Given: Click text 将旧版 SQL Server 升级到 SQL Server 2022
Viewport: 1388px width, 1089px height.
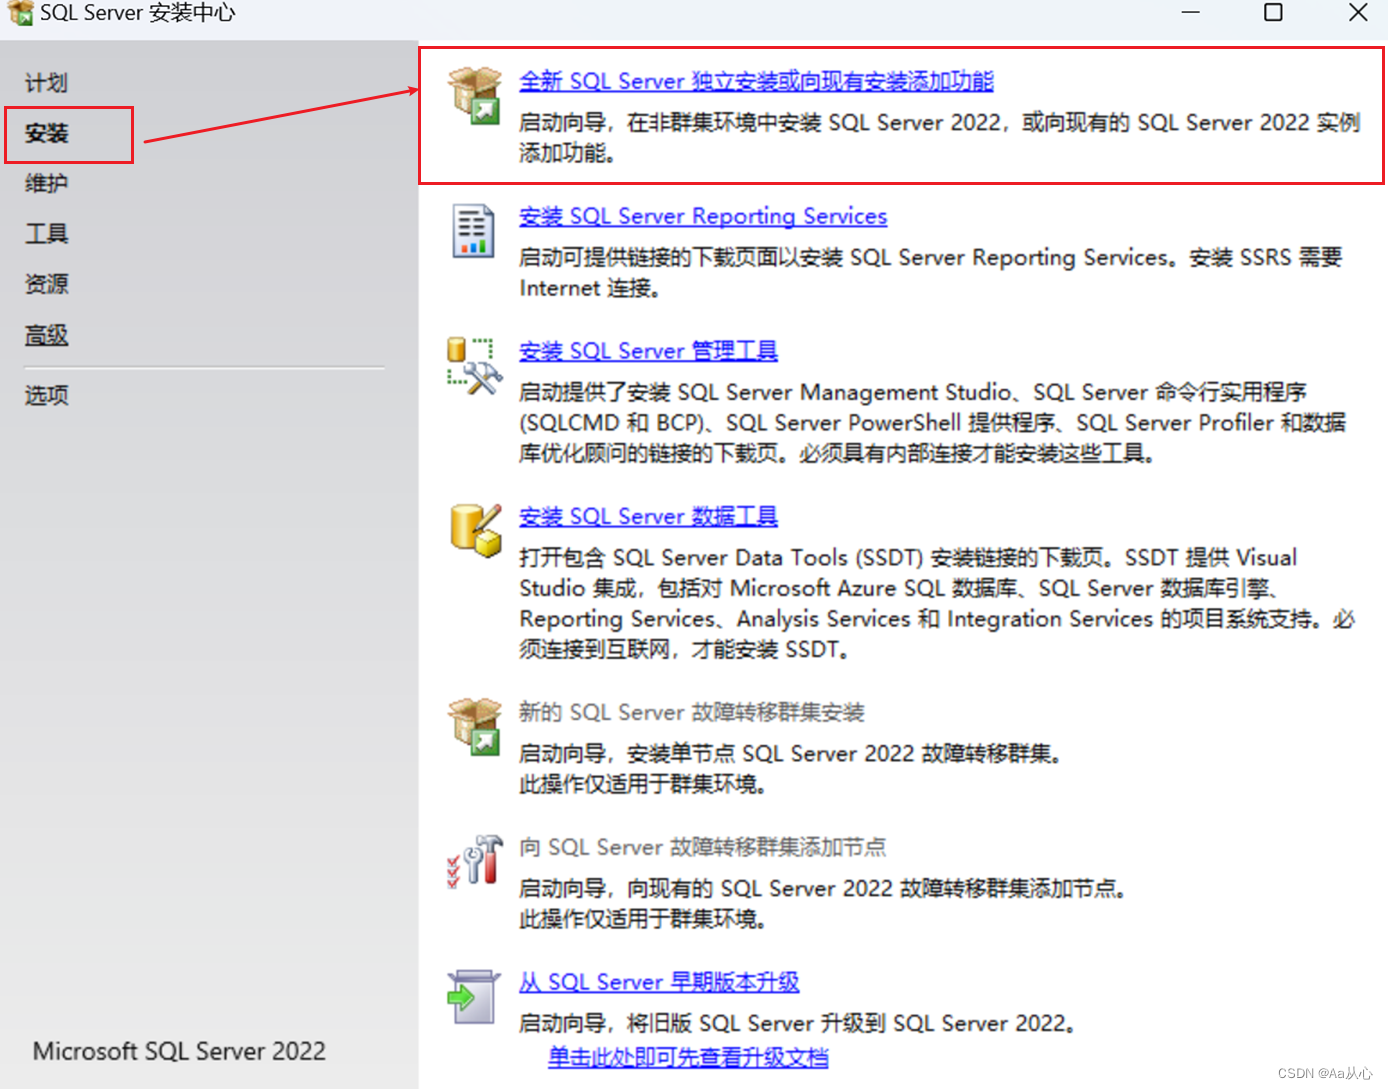Looking at the screenshot, I should 797,1023.
